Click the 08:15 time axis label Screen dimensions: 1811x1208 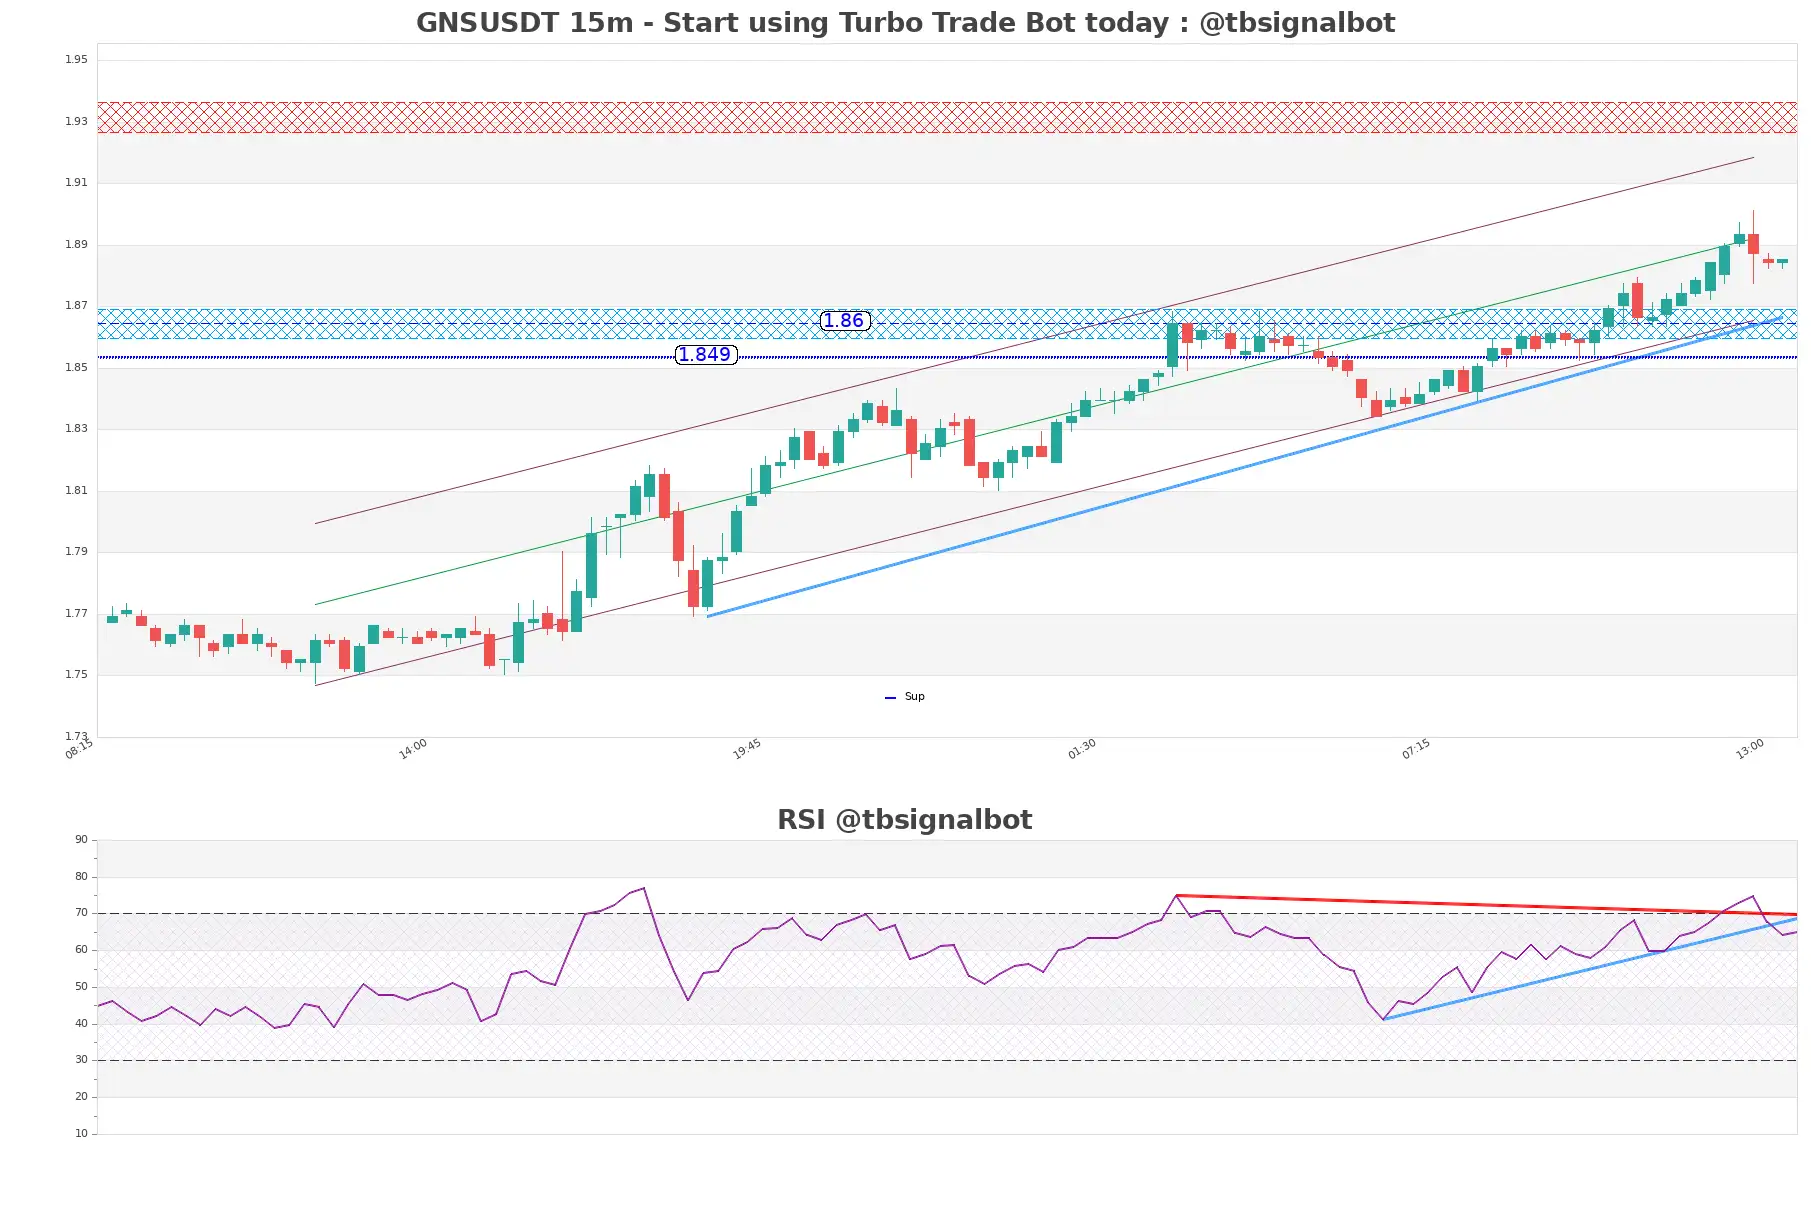[79, 749]
